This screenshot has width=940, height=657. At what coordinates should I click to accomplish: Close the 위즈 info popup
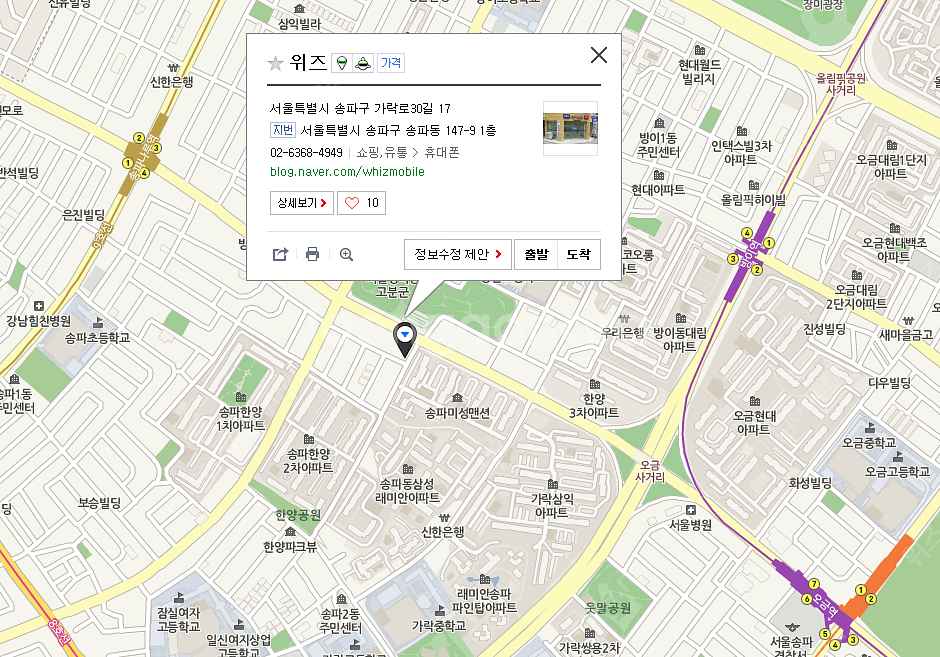click(598, 55)
